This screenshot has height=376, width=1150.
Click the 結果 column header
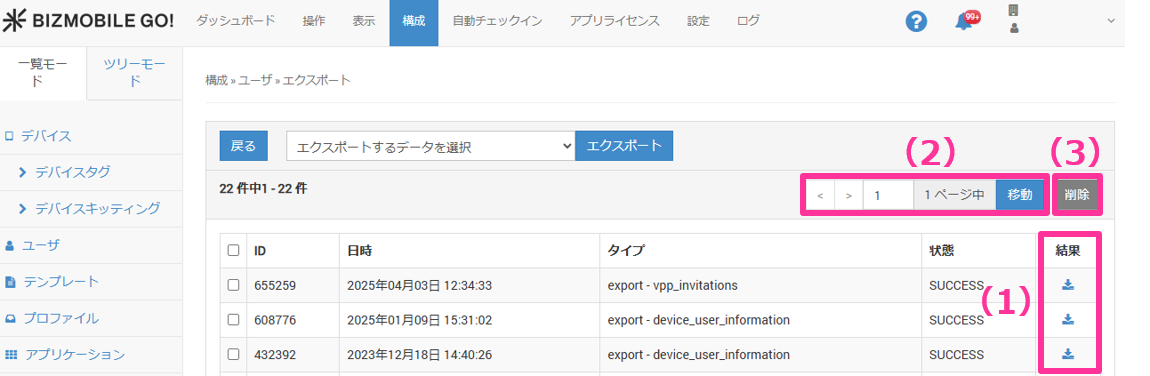[x=1068, y=251]
